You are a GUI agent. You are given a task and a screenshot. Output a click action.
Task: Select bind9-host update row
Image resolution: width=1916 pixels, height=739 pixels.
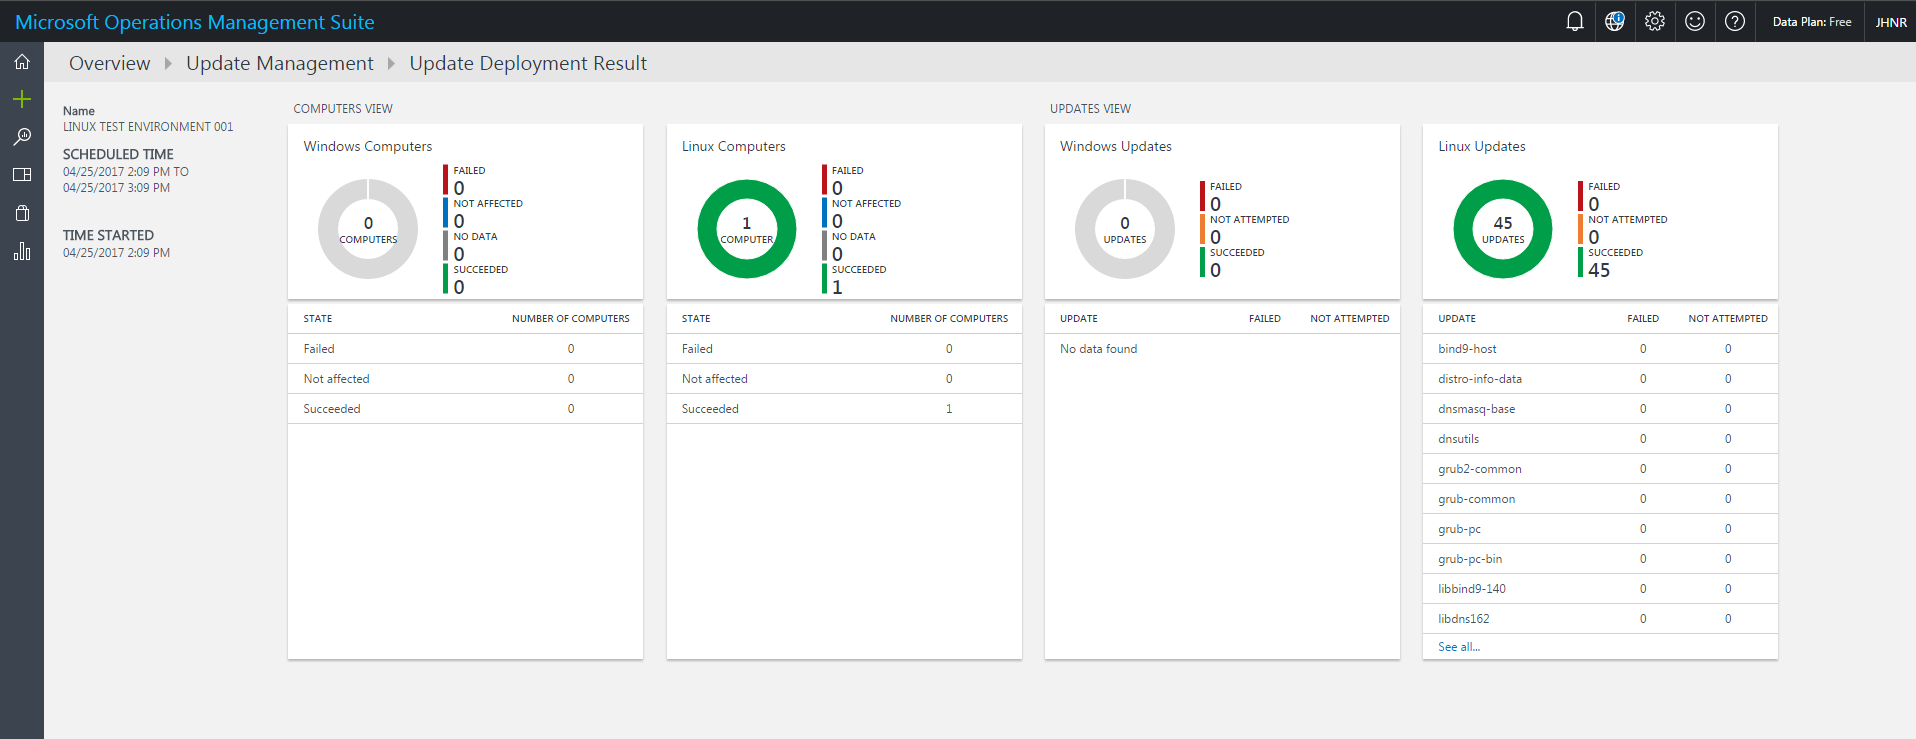pos(1600,349)
